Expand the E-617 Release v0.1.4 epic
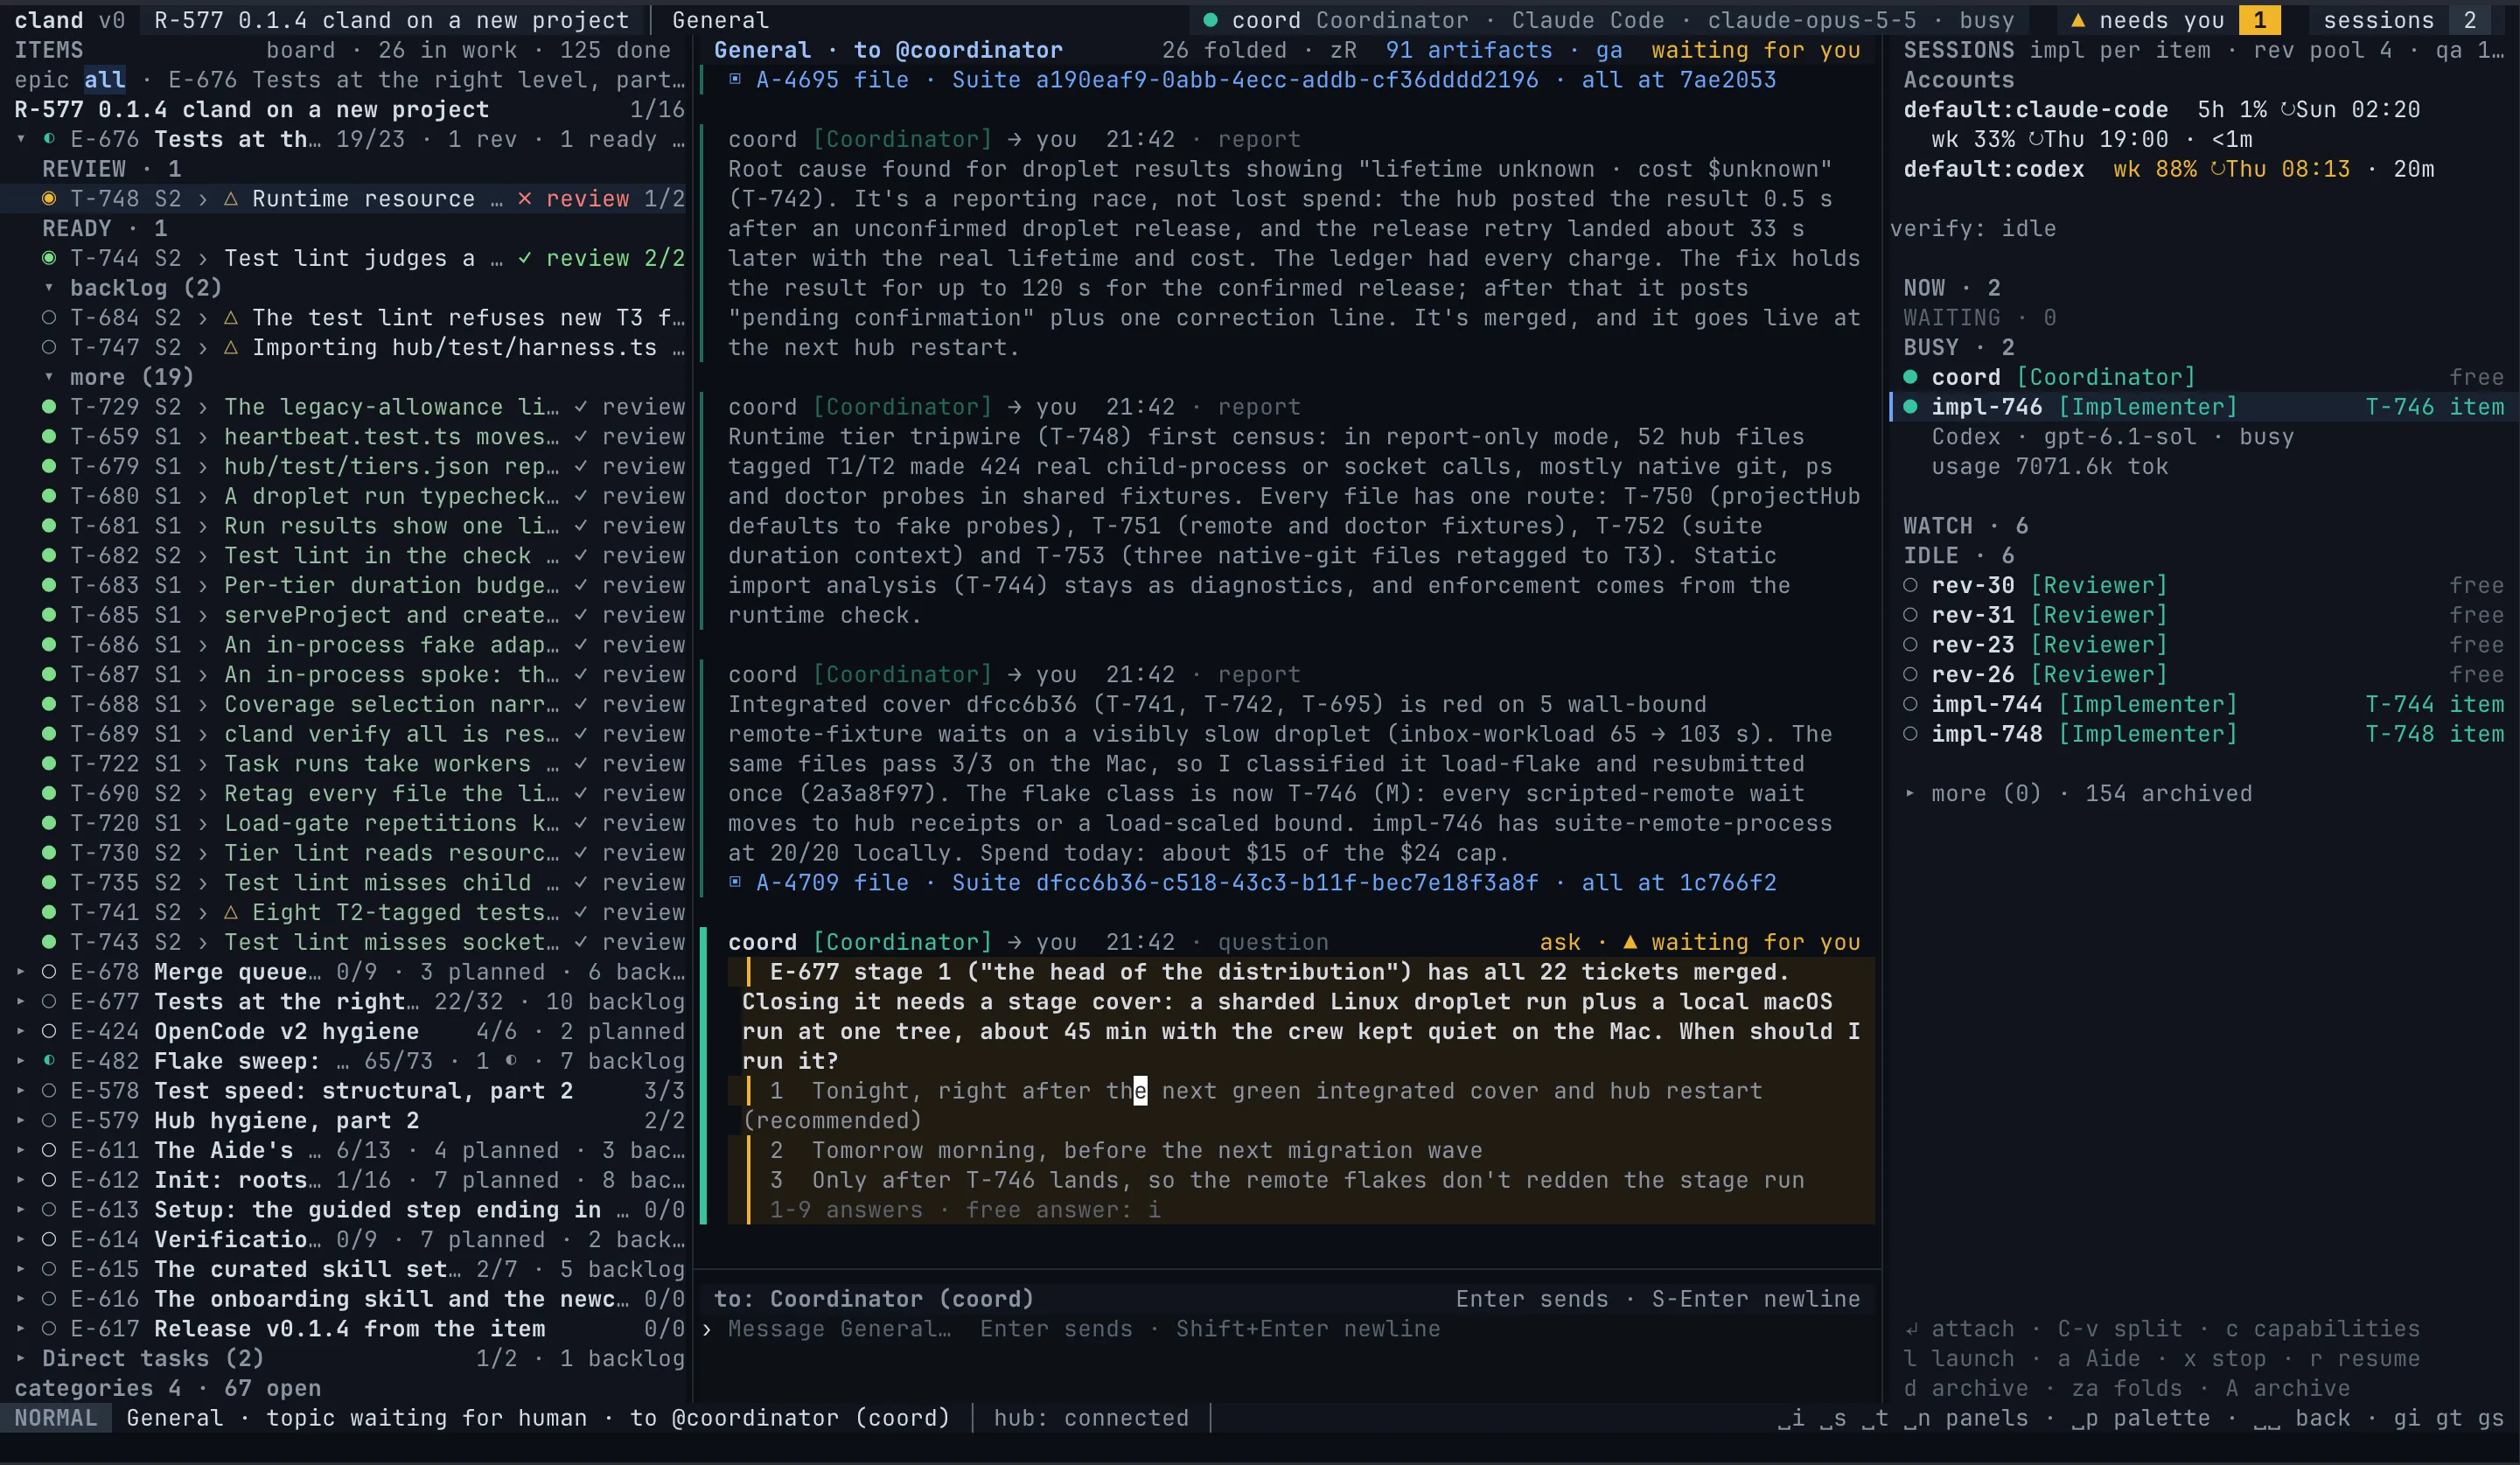Screen dimensions: 2520x1465 point(20,1329)
